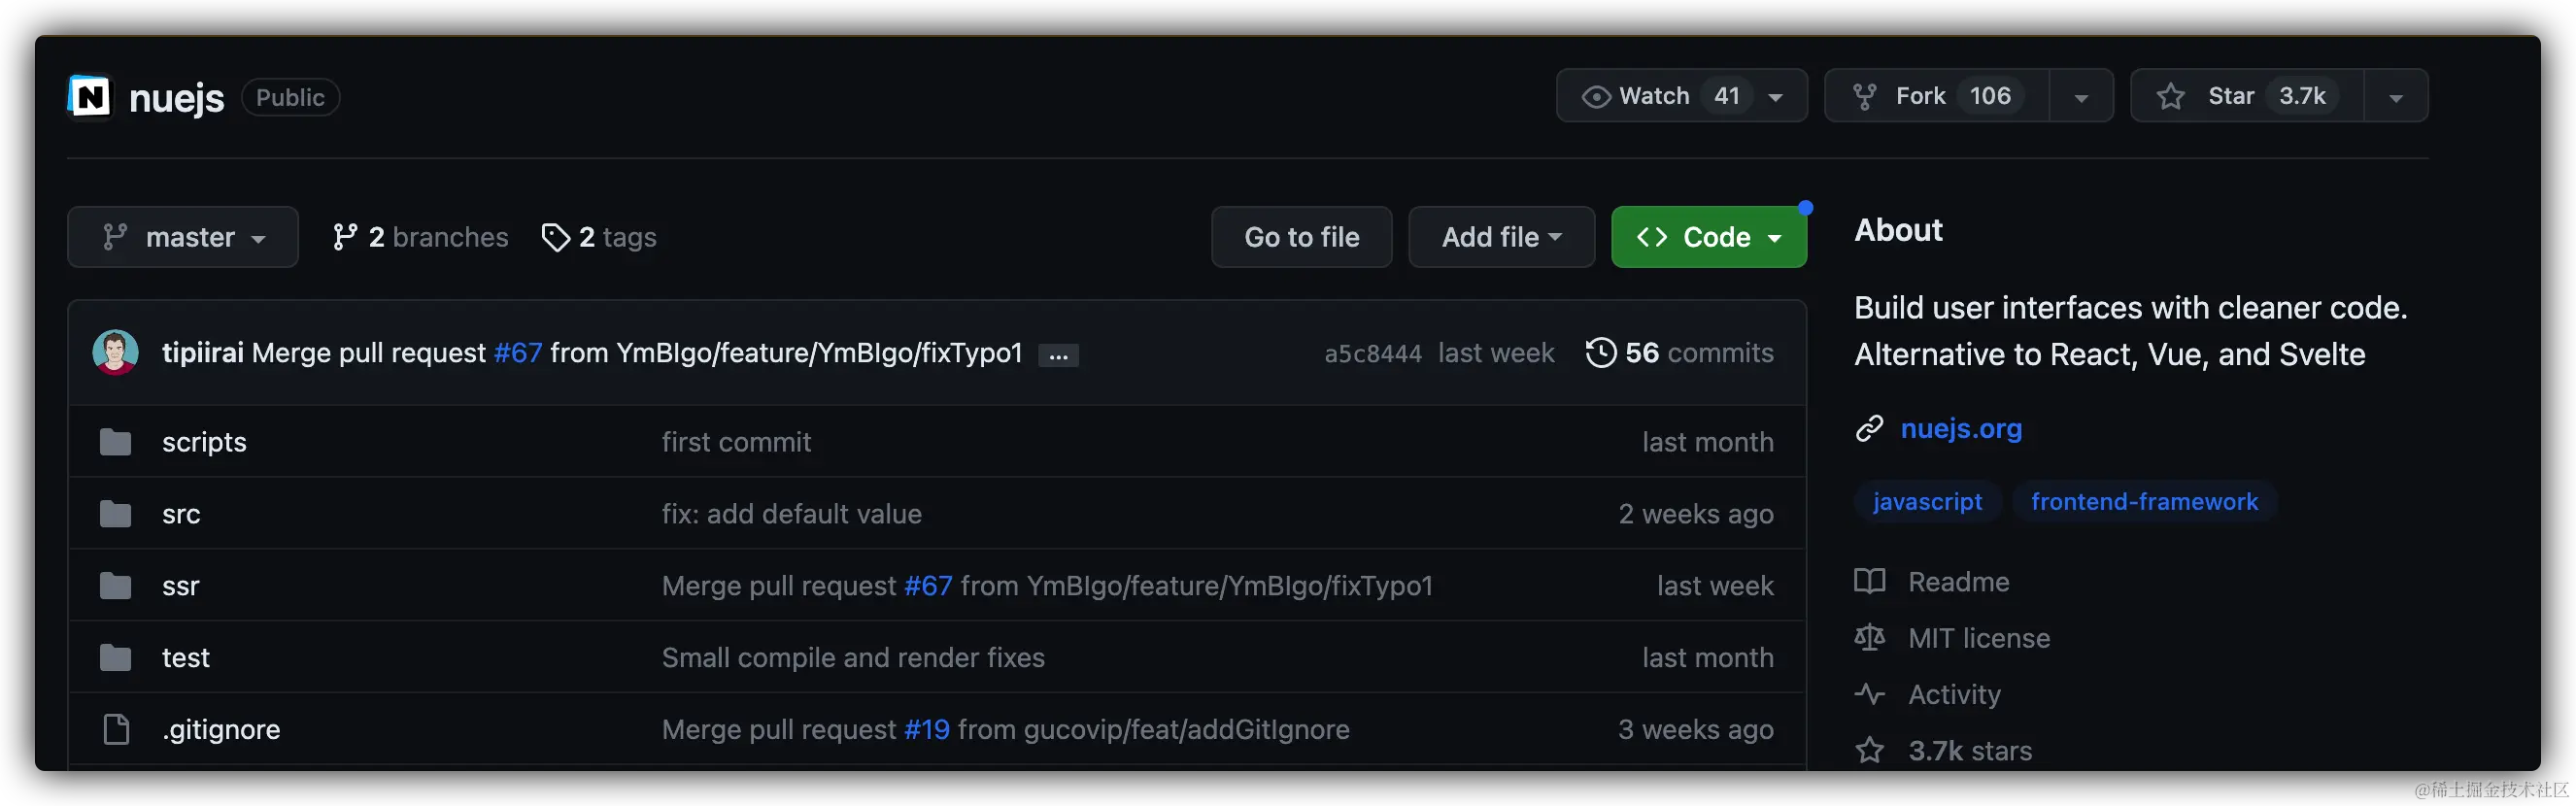Image resolution: width=2576 pixels, height=806 pixels.
Task: Select the frontend-framework topic tag
Action: (2144, 502)
